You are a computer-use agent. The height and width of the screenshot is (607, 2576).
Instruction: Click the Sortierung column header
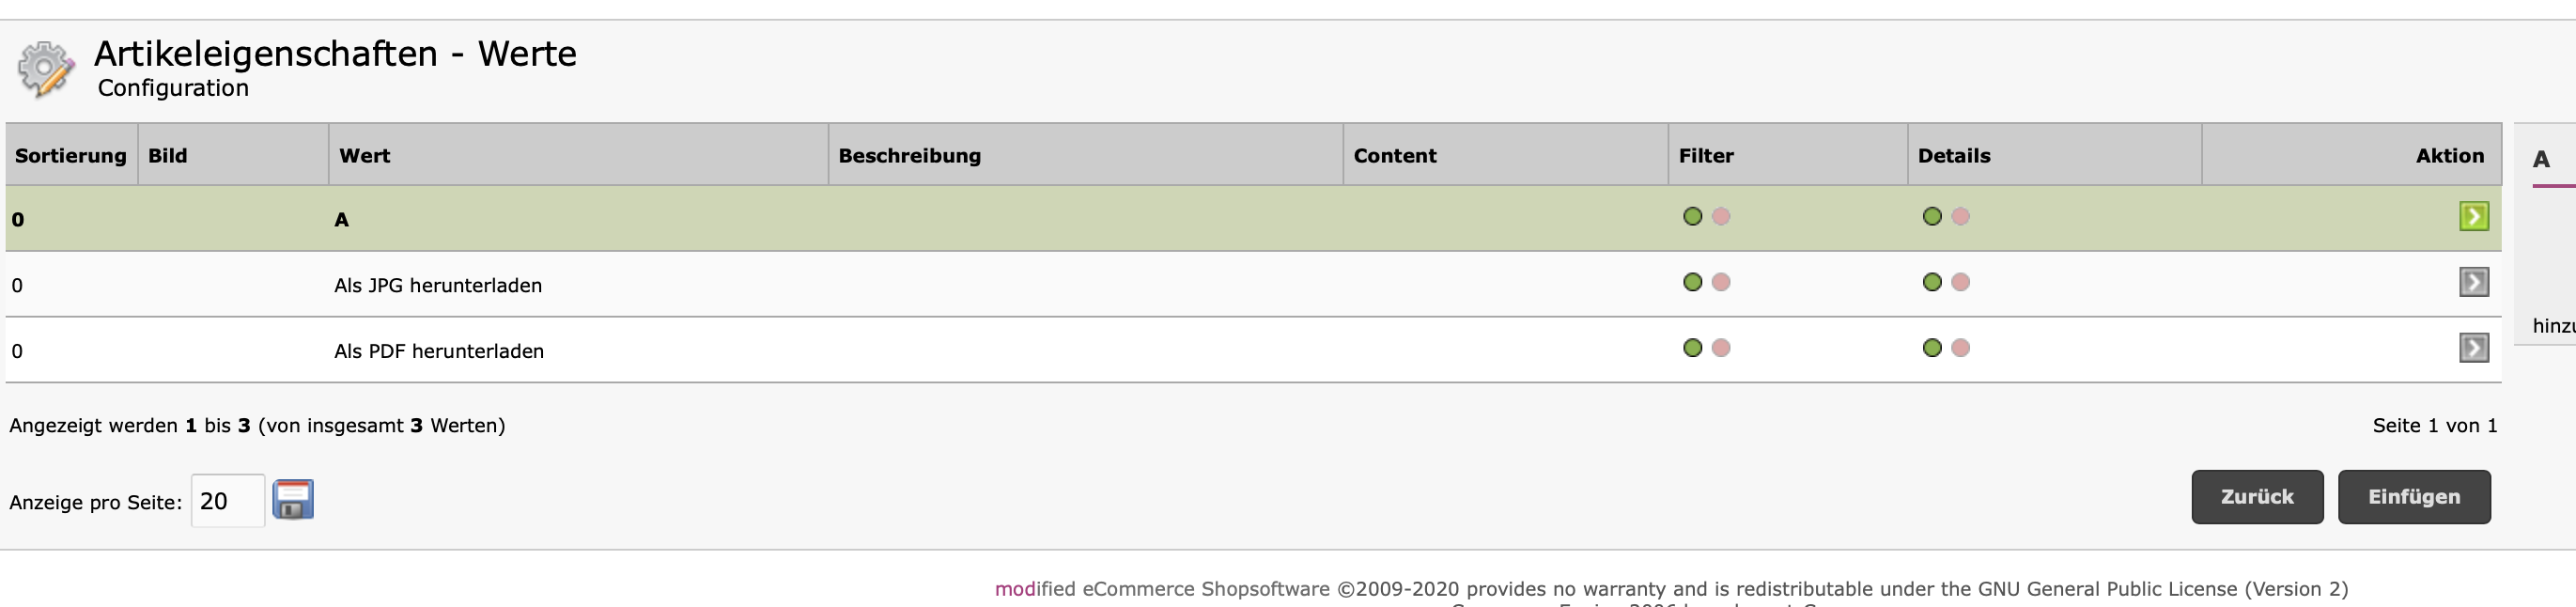pos(71,156)
